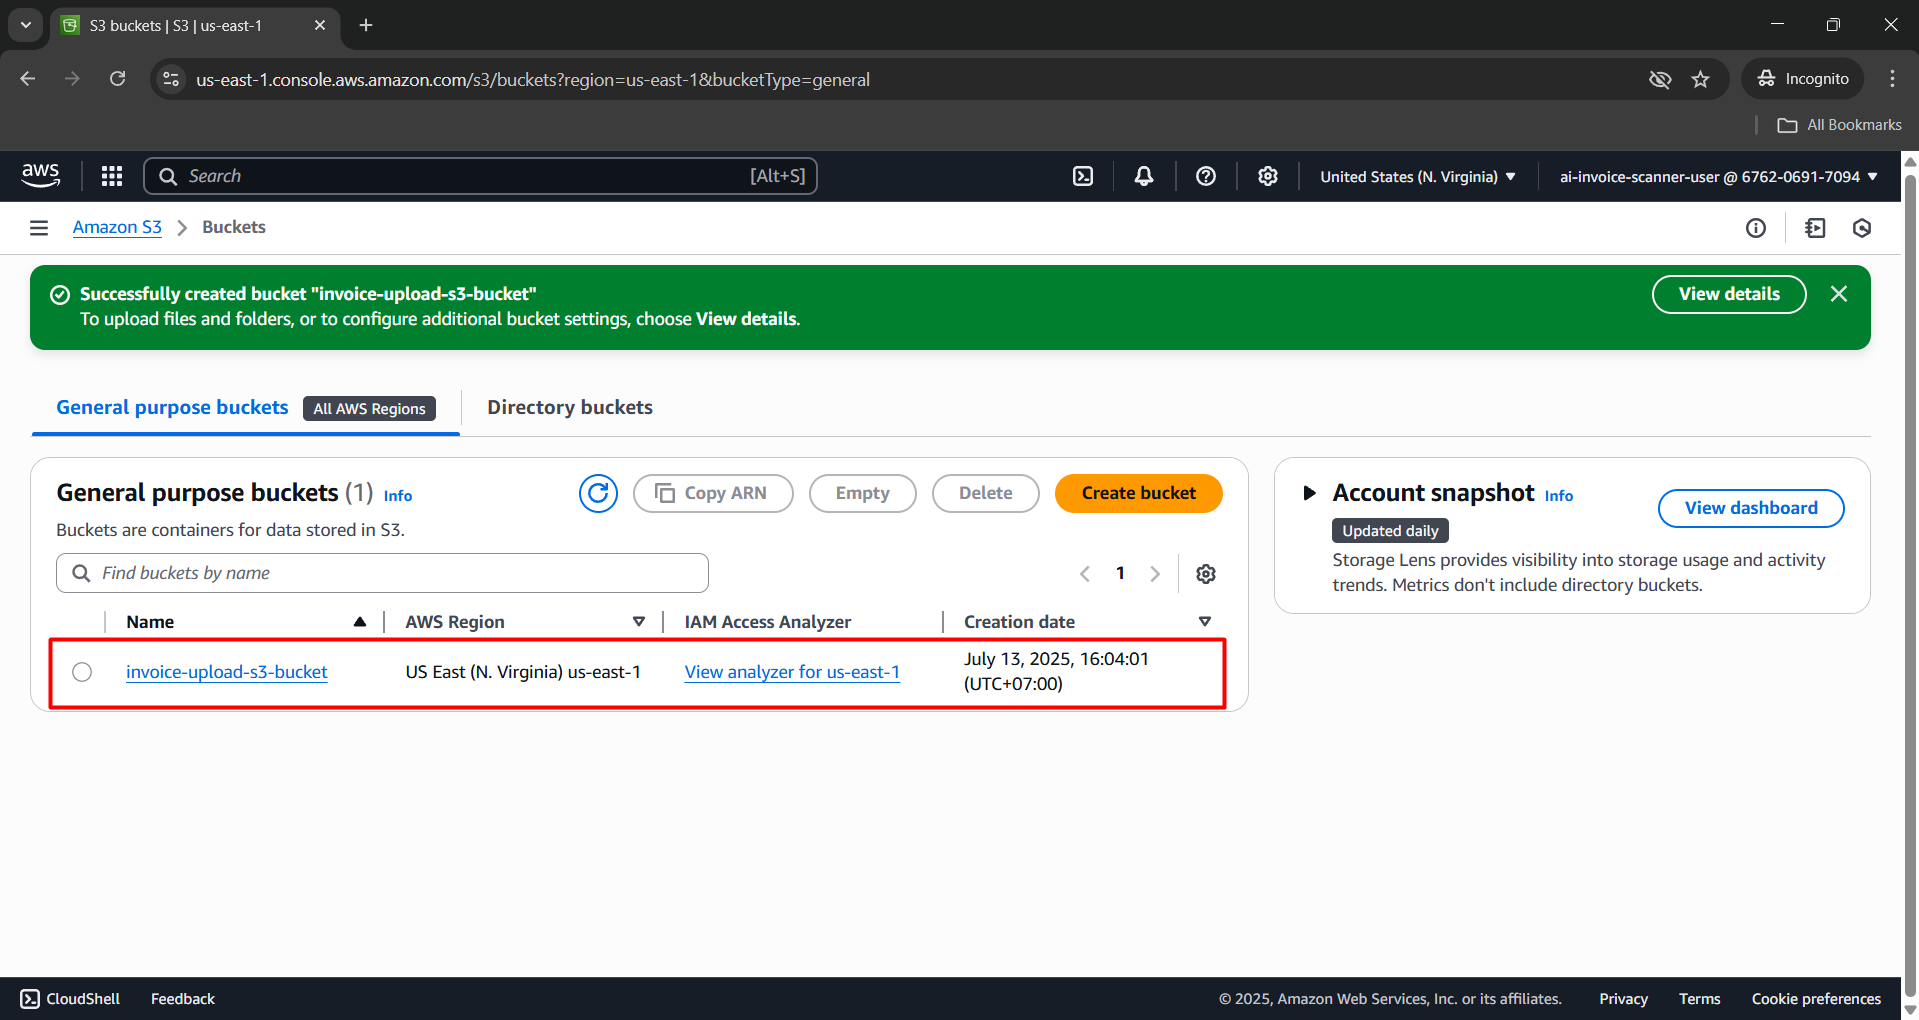This screenshot has height=1020, width=1919.
Task: Dismiss the bucket created success banner
Action: [x=1838, y=294]
